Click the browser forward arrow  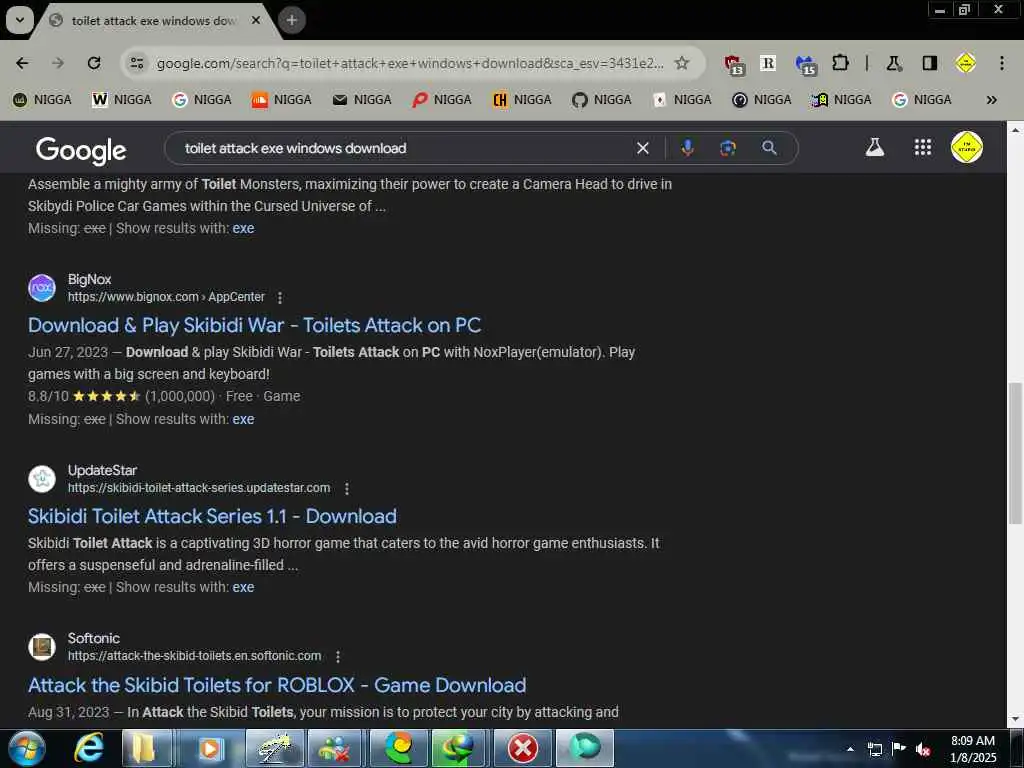point(58,63)
